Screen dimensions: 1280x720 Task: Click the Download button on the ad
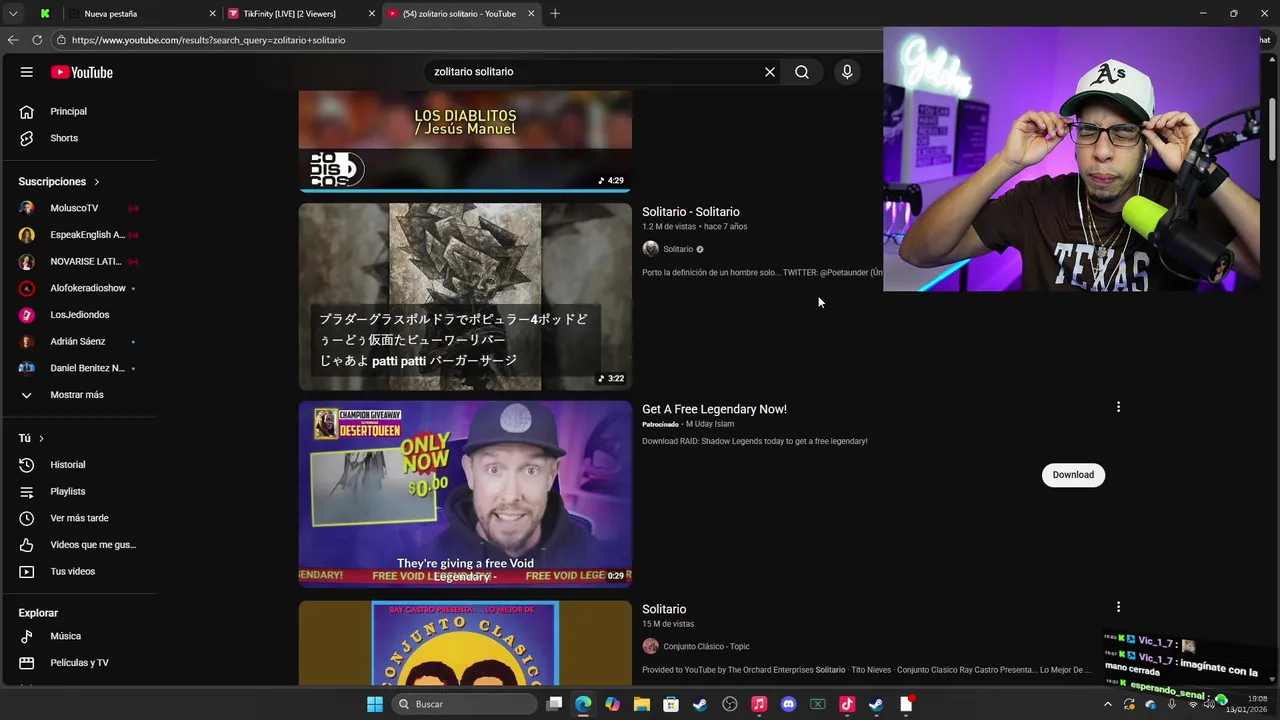click(x=1073, y=475)
